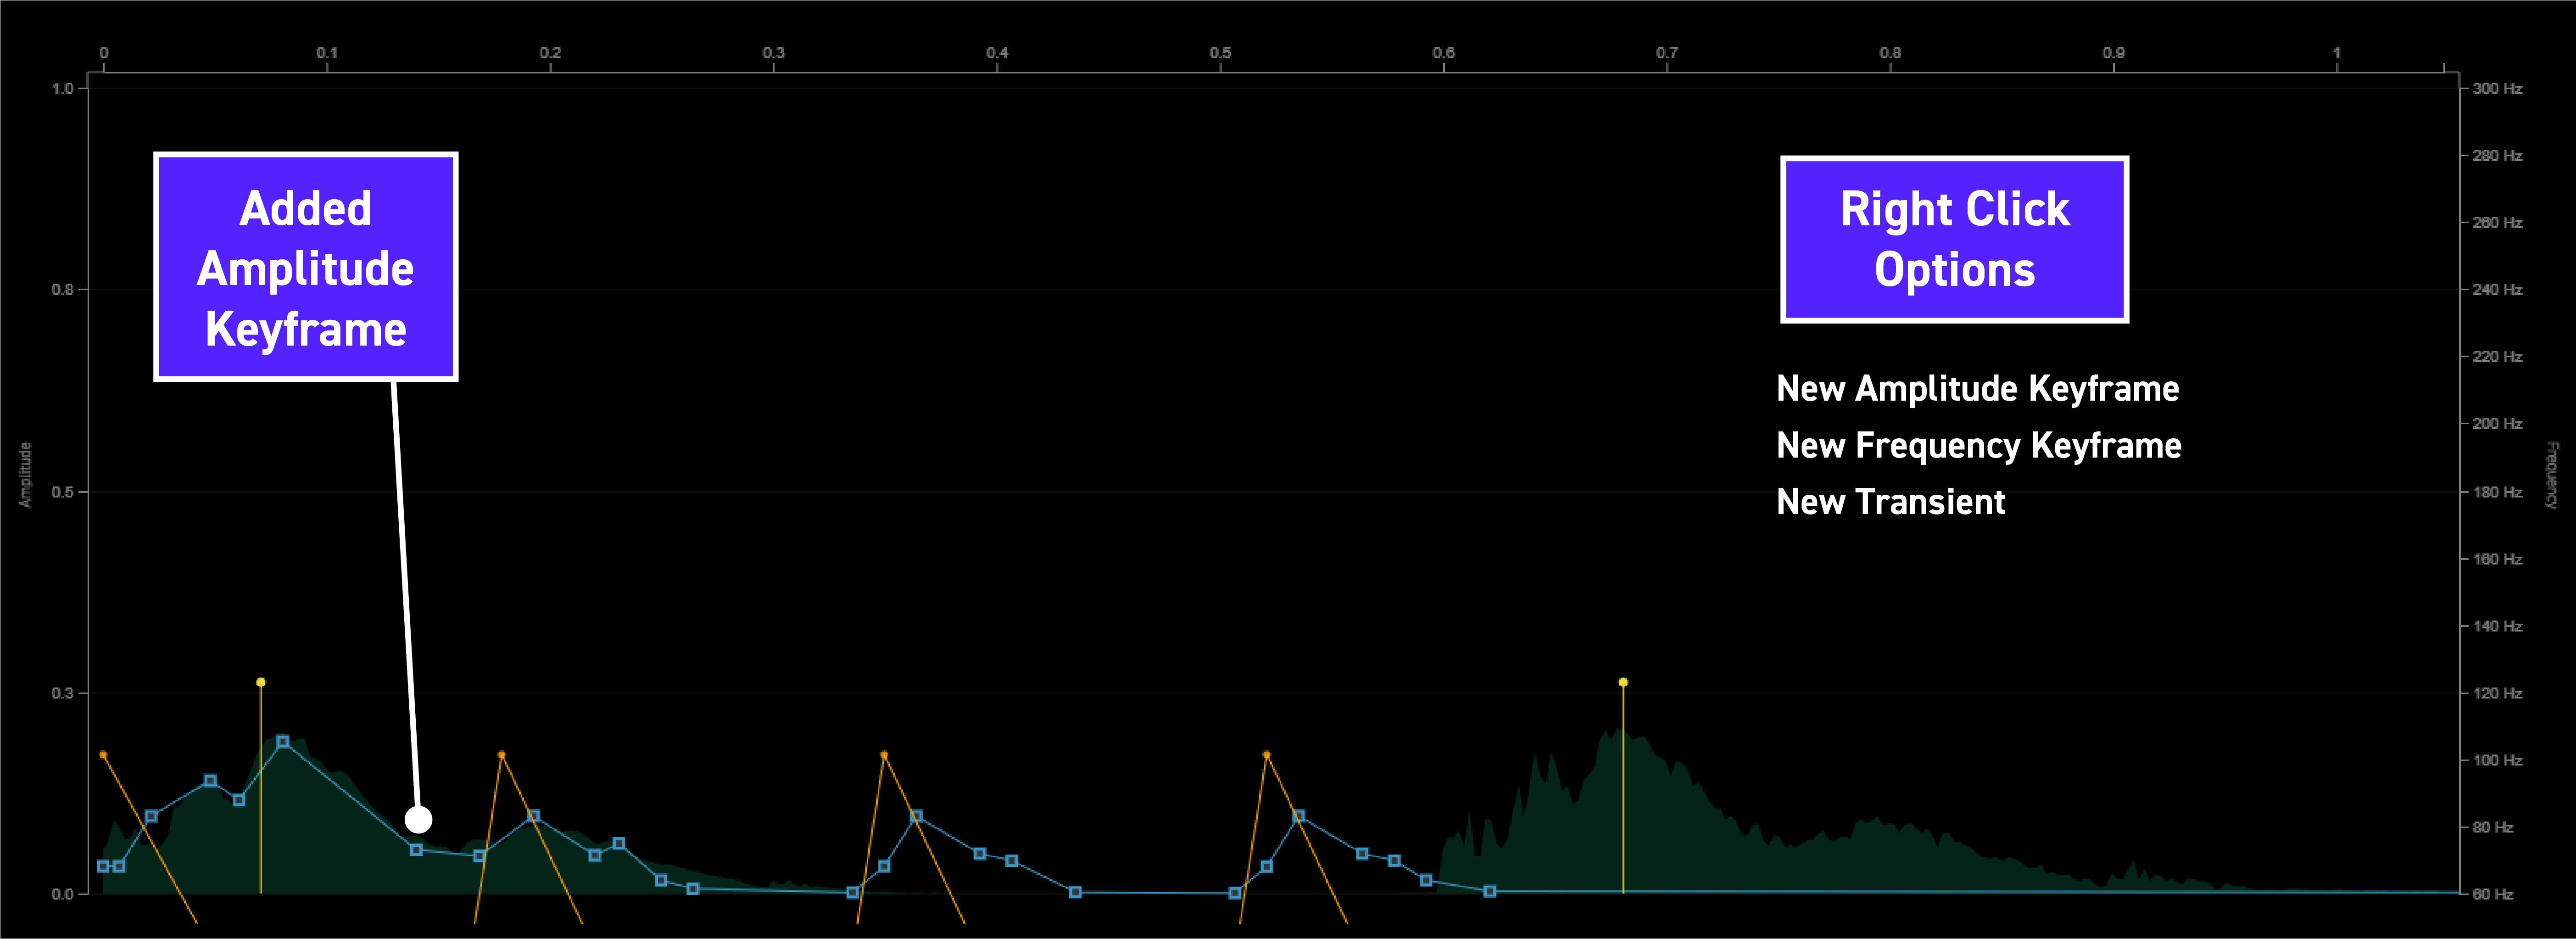Screen dimensions: 2576x939
Task: Click the 300 Hz frequency axis label
Action: click(x=2497, y=89)
